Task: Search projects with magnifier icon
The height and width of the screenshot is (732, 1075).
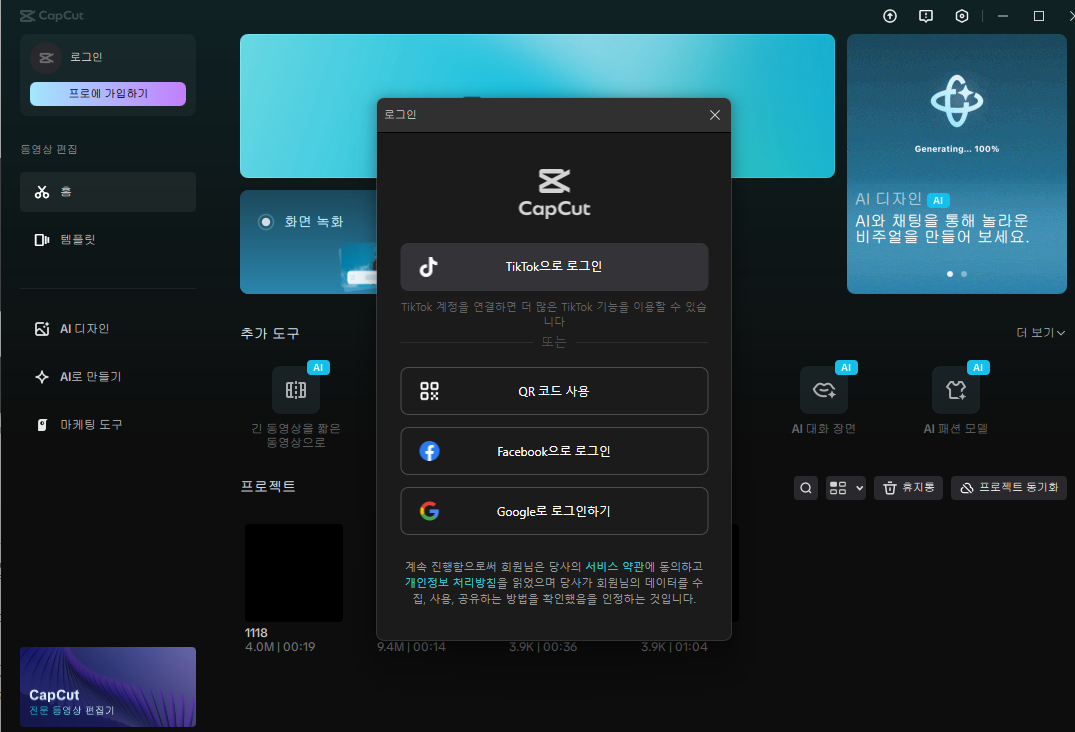Action: [x=806, y=488]
